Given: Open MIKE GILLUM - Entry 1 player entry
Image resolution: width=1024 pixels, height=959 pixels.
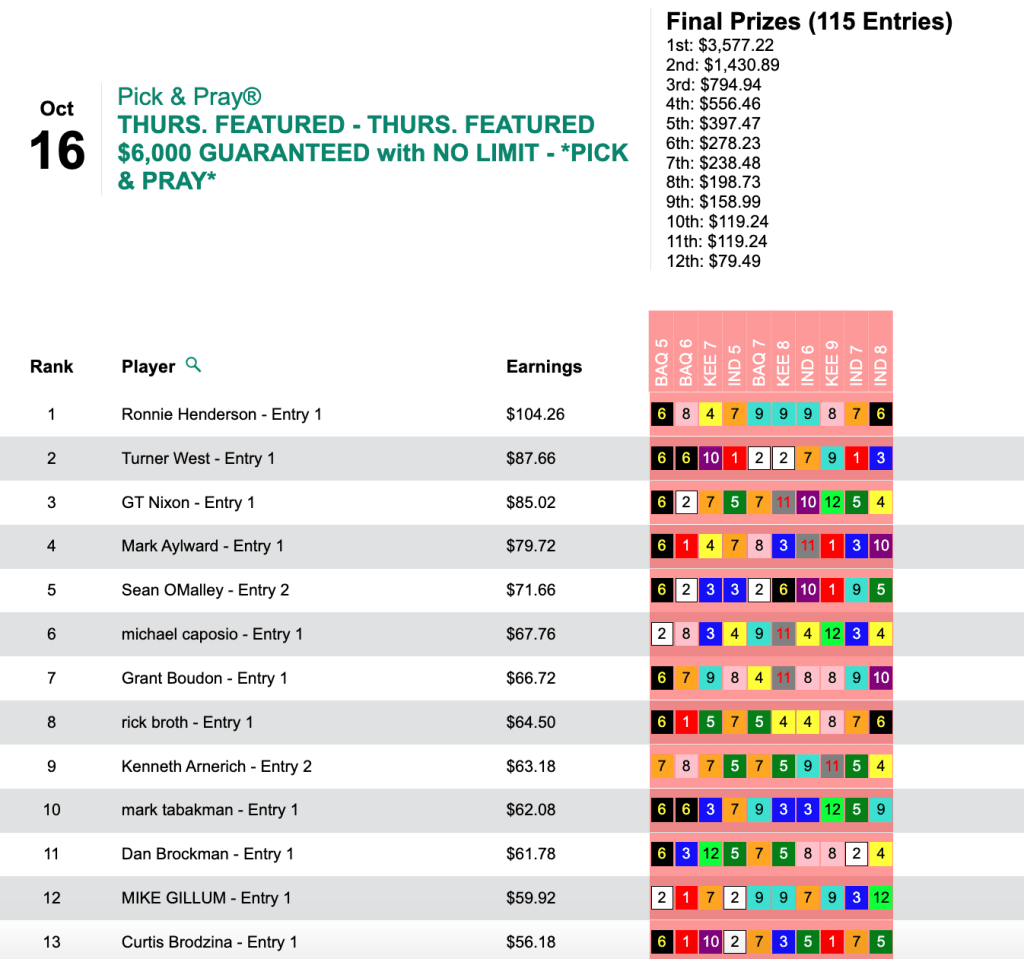Looking at the screenshot, I should 206,898.
